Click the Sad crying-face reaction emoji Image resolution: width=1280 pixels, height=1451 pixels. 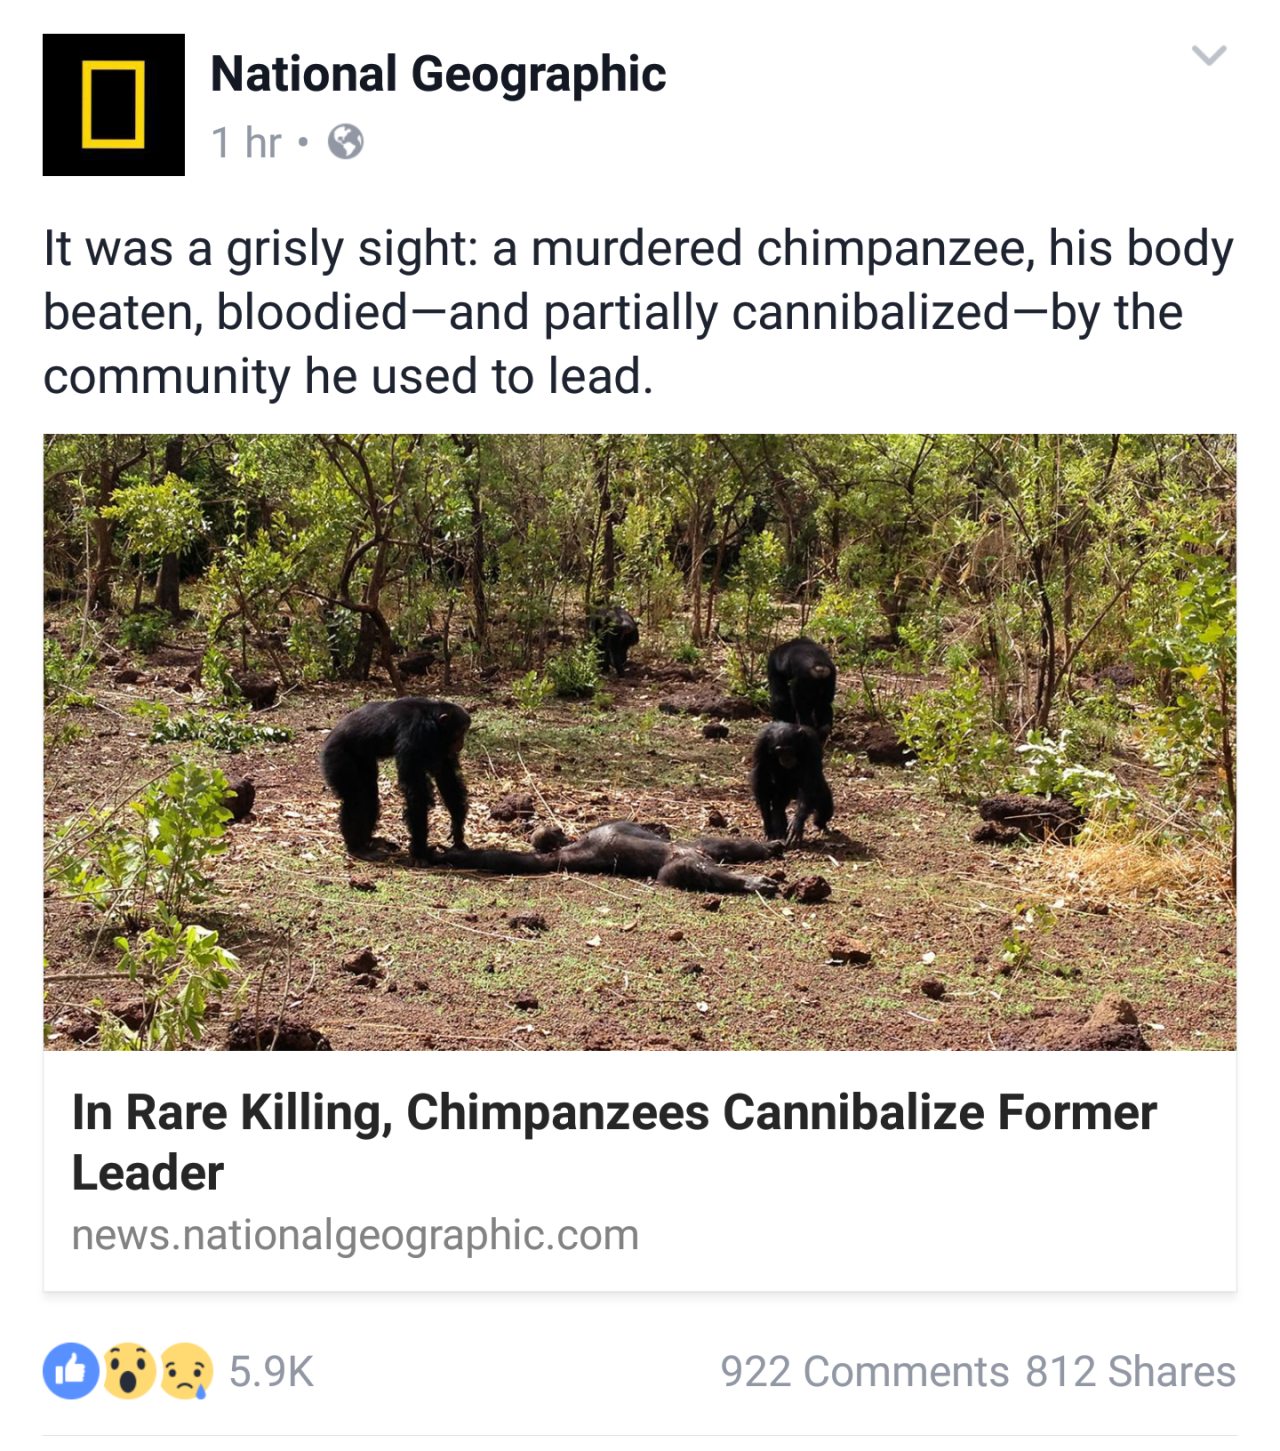click(186, 1371)
